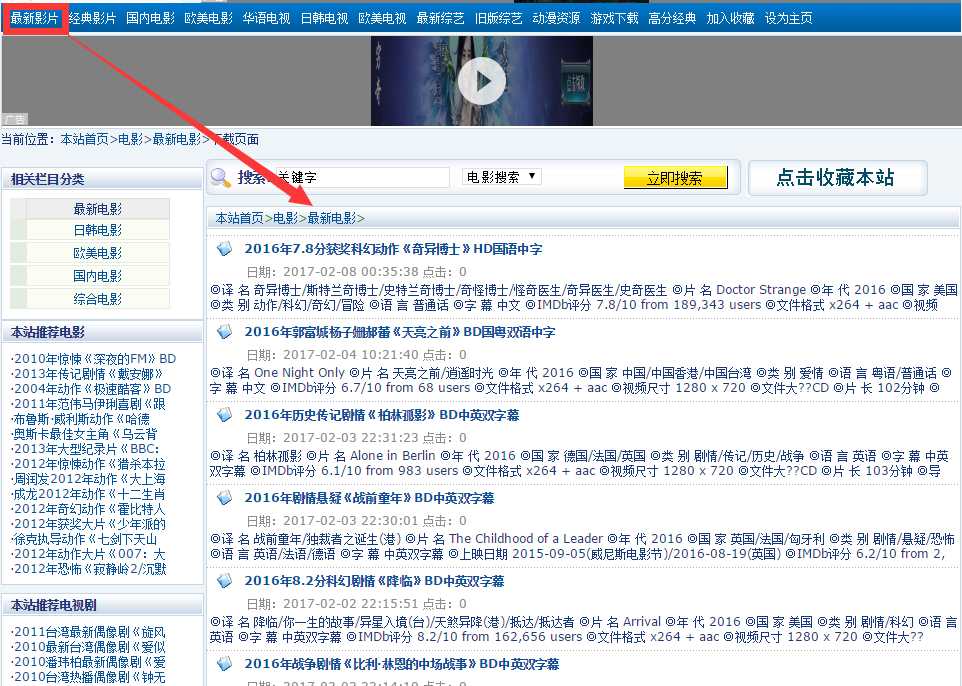Open recommended film 布鲁斯·威利斯动作《哈德

[x=80, y=419]
